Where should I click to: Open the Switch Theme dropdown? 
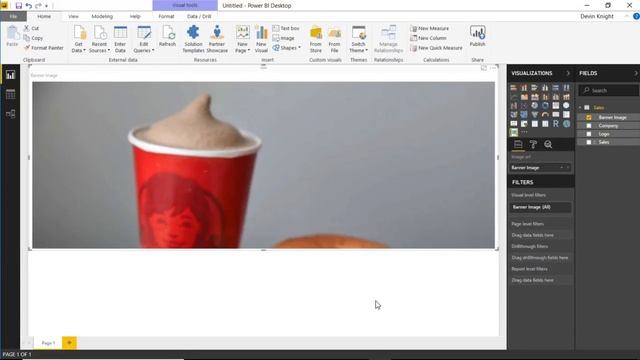tap(358, 39)
